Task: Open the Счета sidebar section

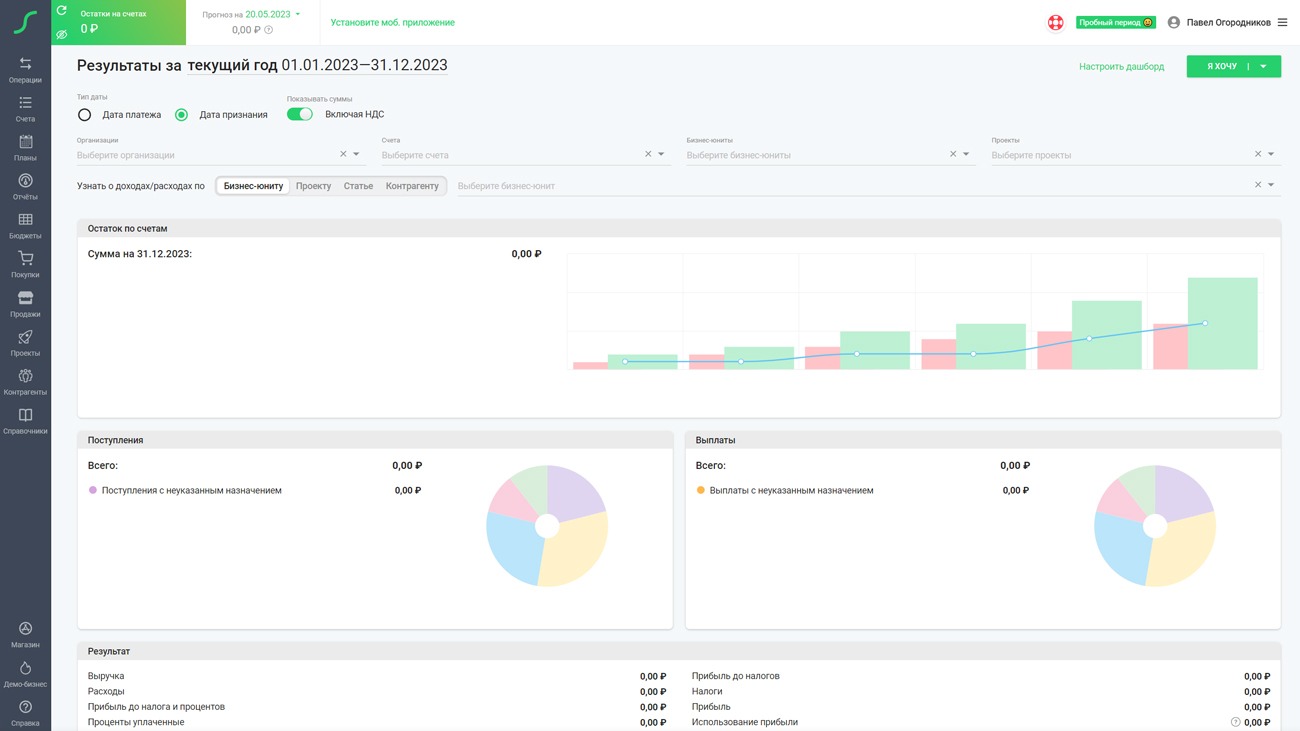Action: 25,108
